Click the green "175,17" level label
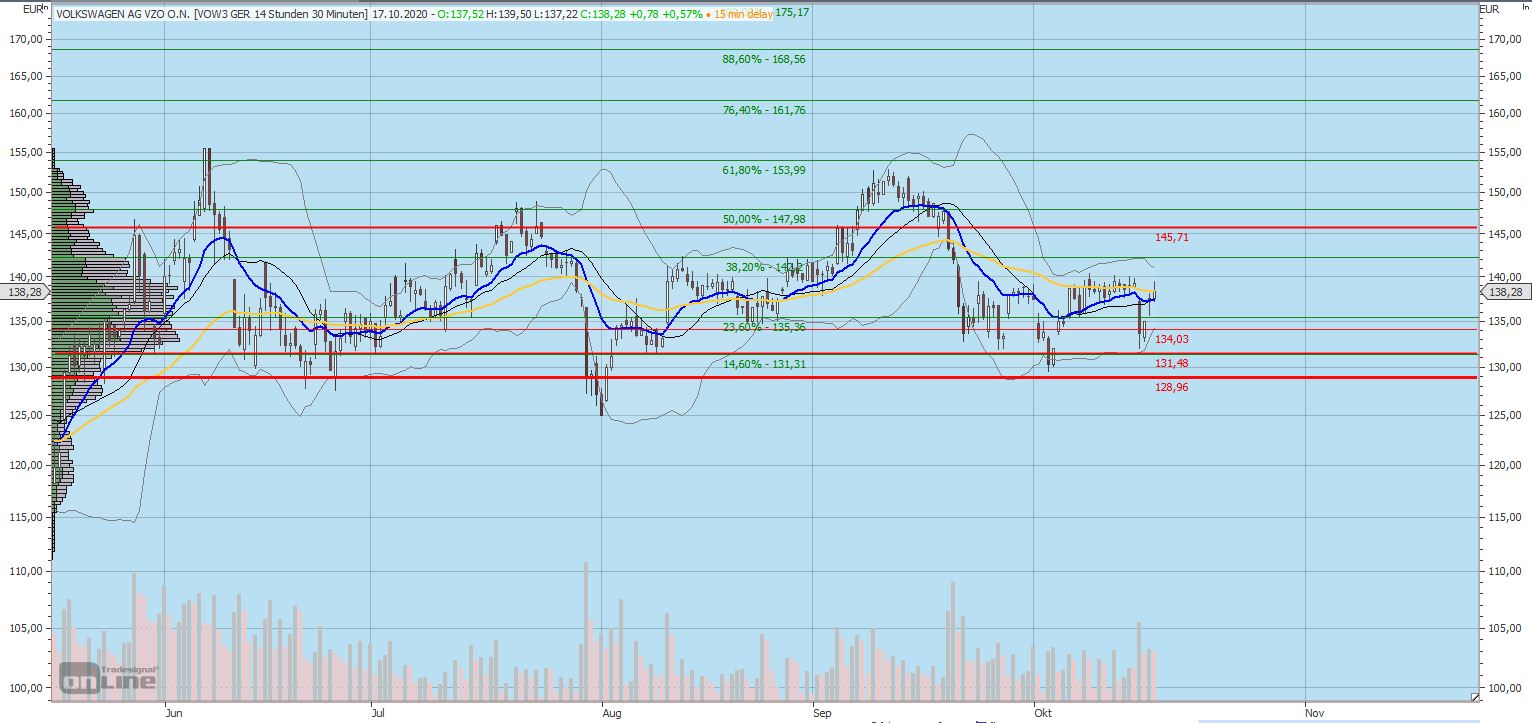Screen dimensions: 1532x723 pyautogui.click(x=792, y=13)
